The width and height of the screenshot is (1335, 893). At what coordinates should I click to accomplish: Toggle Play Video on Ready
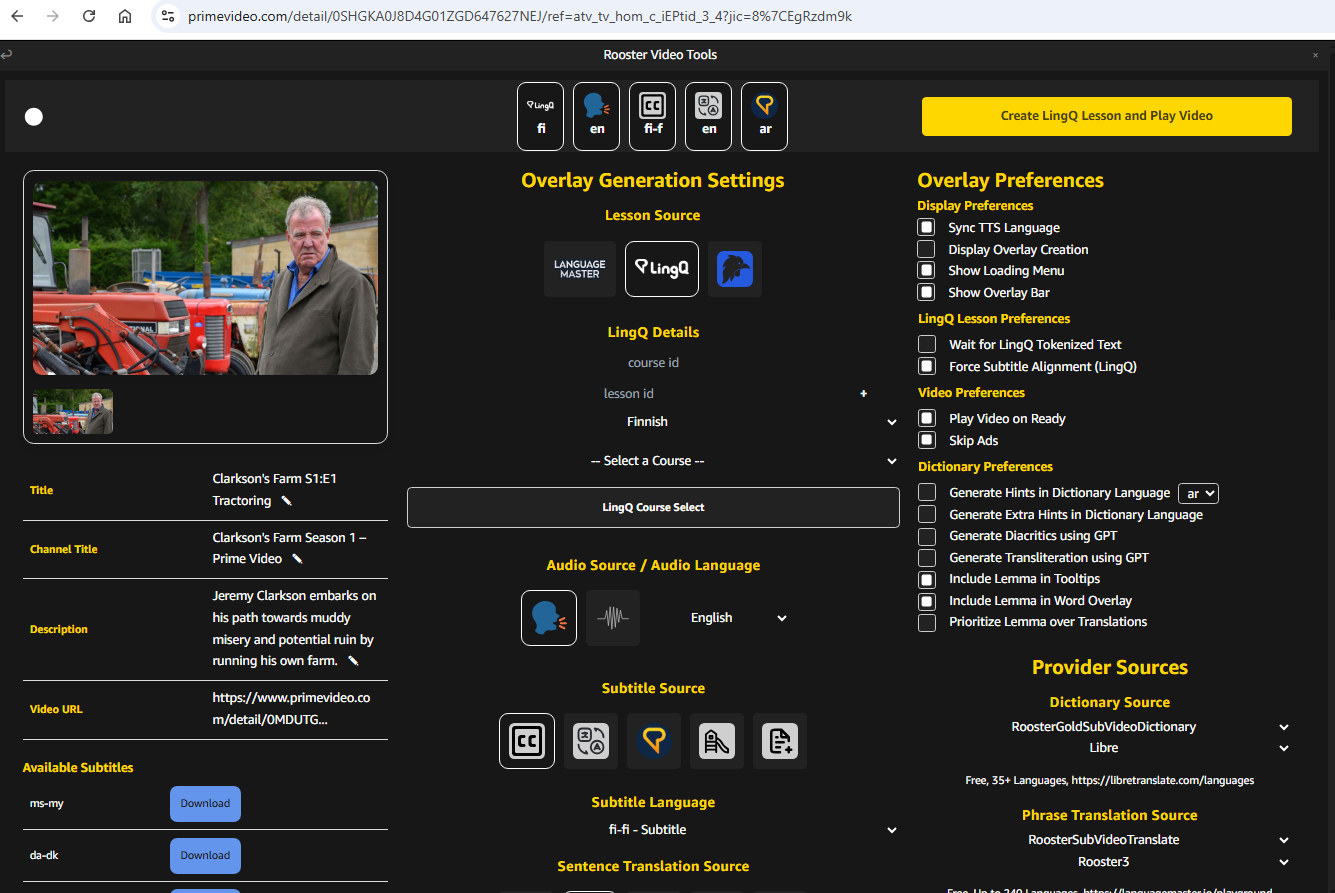[927, 418]
